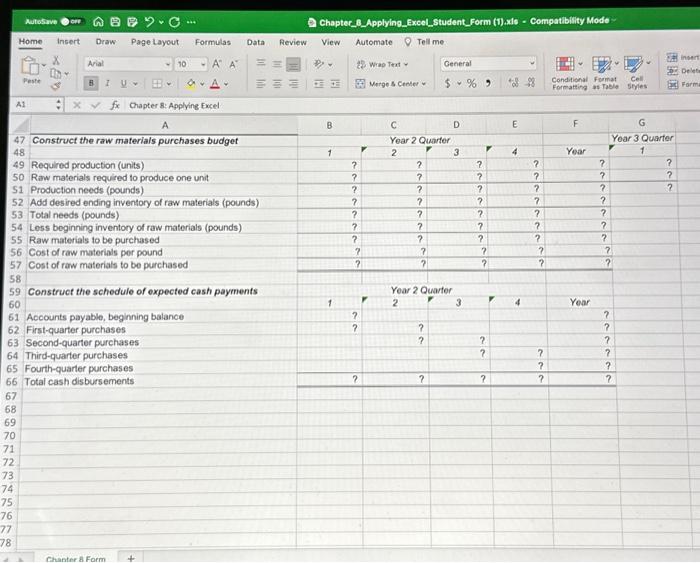
Task: Click the Undo arrow icon
Action: coord(149,21)
